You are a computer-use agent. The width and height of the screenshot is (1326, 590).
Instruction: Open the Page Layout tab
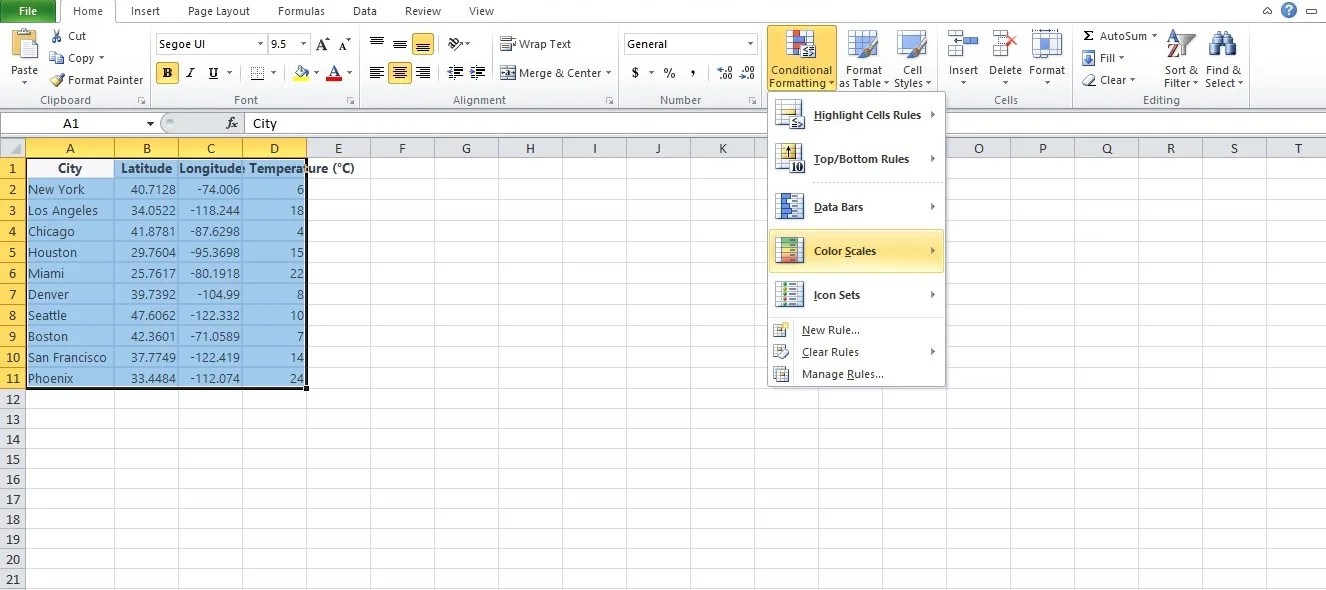click(218, 12)
